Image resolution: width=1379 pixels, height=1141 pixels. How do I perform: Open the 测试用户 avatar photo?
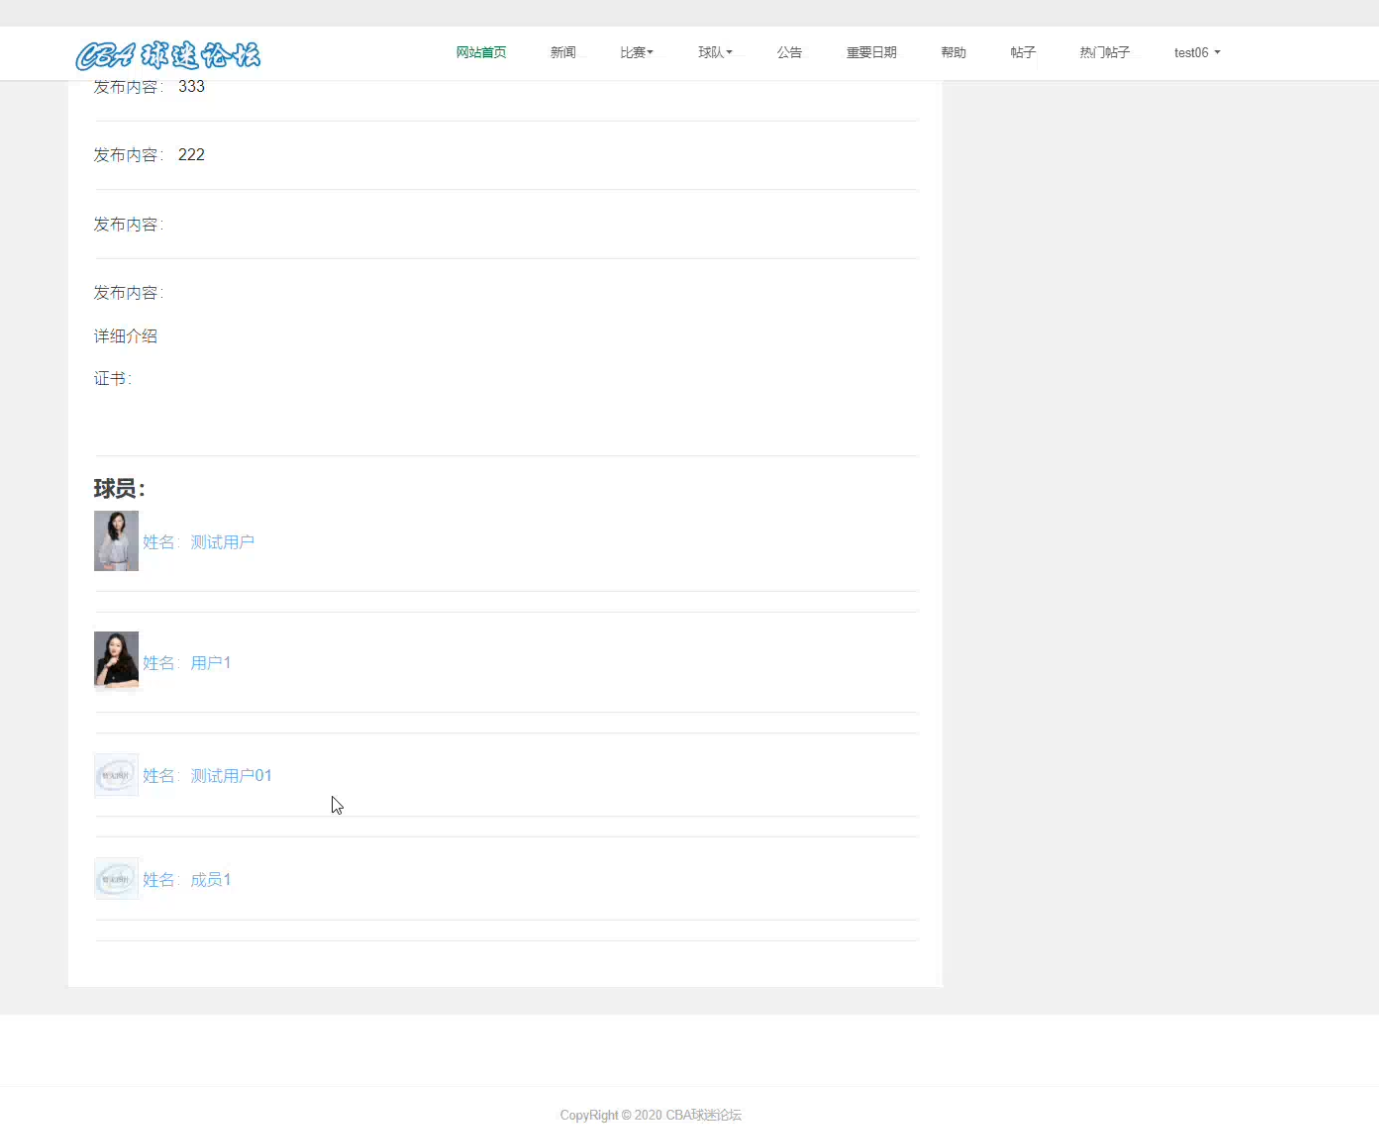point(116,541)
